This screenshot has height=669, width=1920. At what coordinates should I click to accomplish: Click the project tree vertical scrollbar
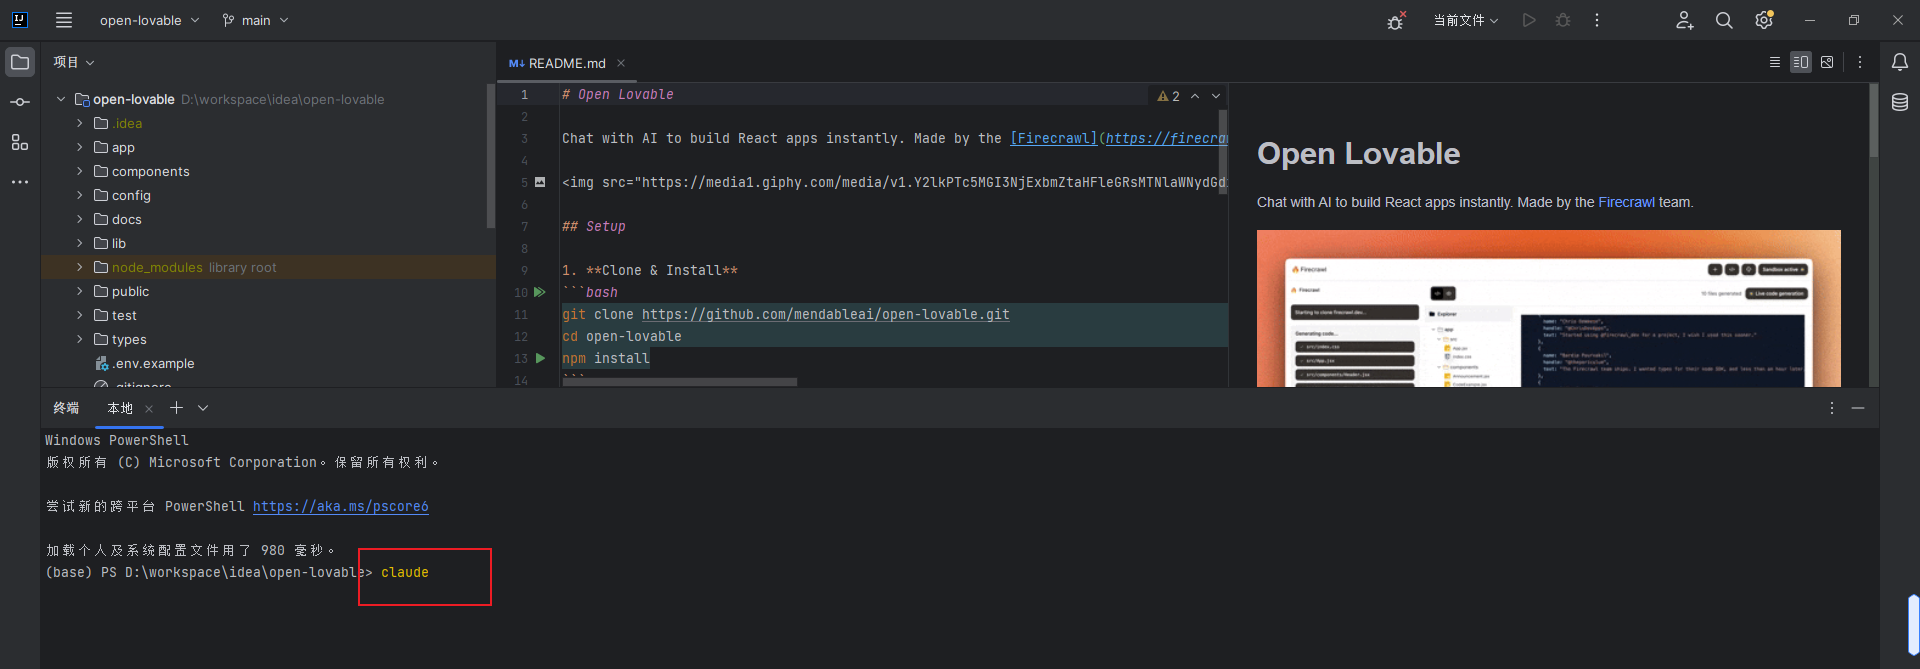point(490,157)
